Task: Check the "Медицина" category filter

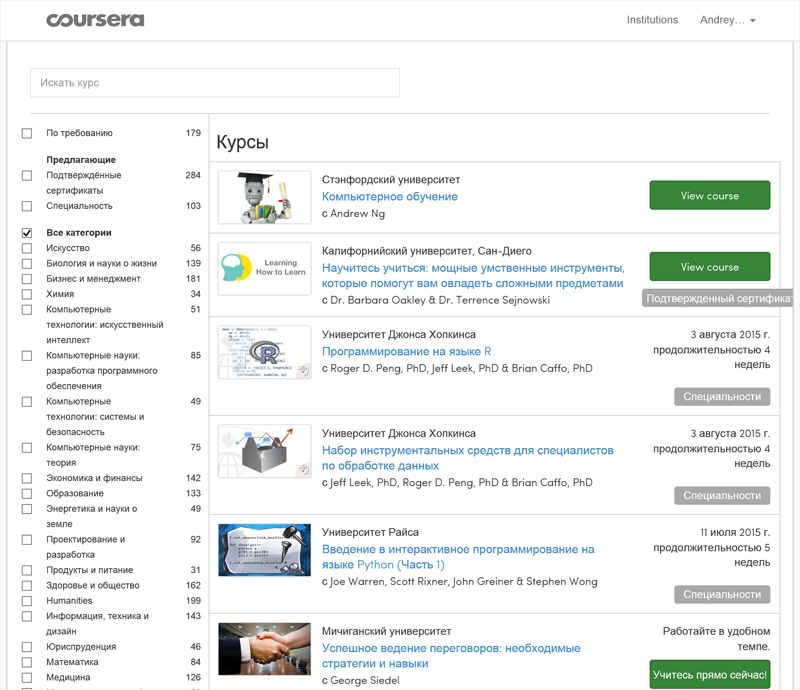Action: [25, 677]
